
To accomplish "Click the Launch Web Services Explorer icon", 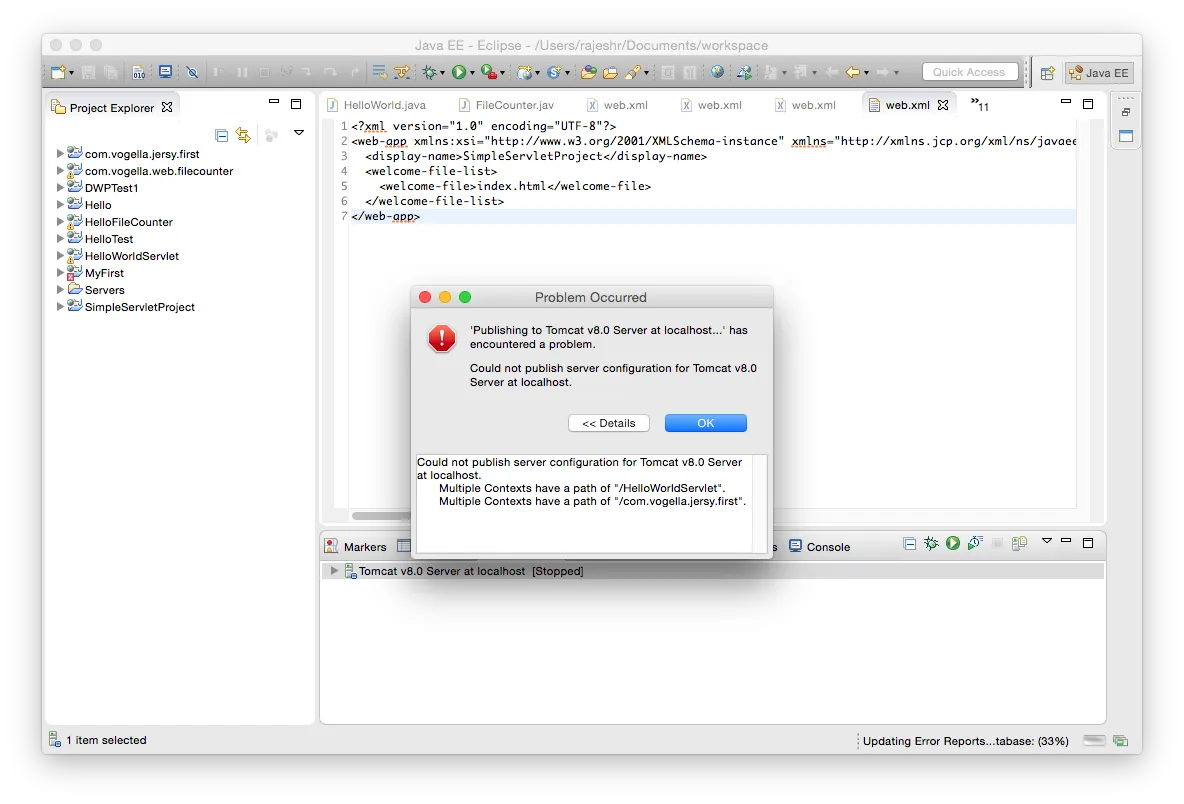I will tap(745, 72).
